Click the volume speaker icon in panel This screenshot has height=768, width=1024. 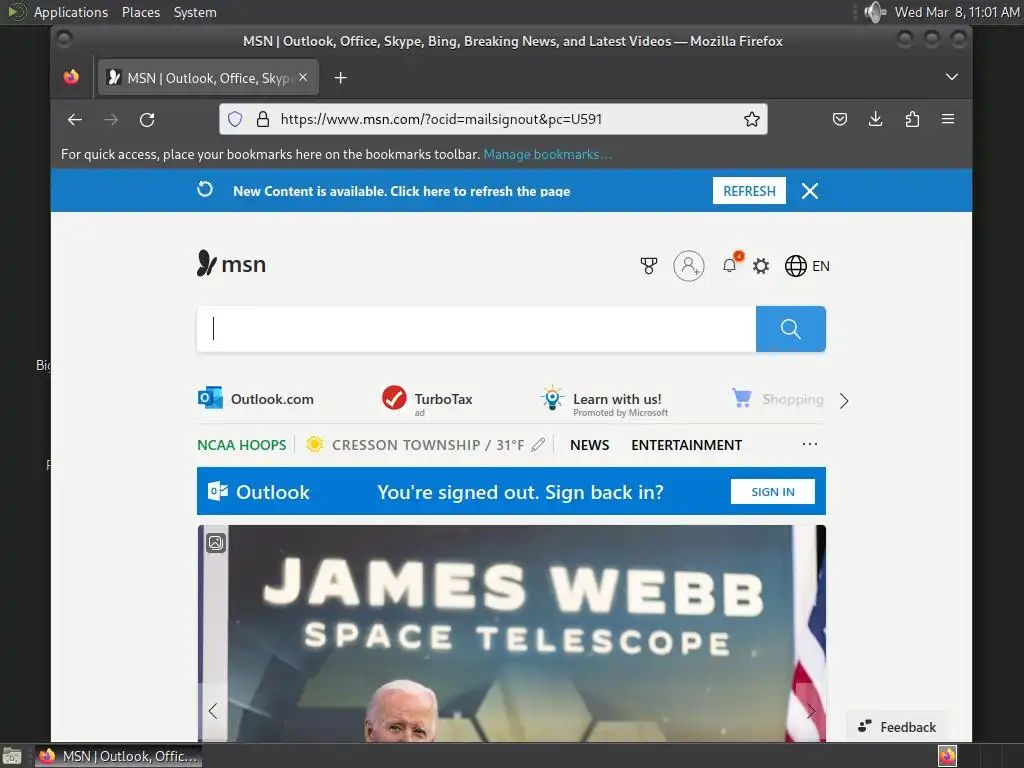pyautogui.click(x=874, y=12)
